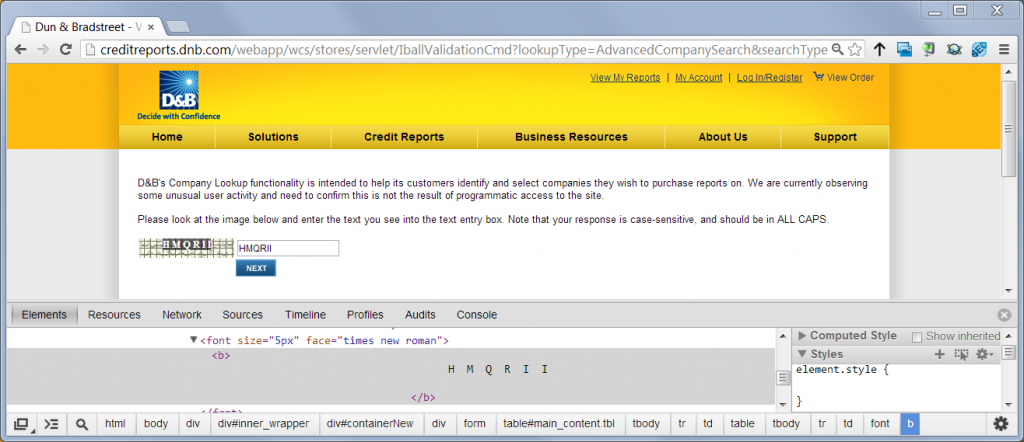
Task: Click the captcha text entry box
Action: (288, 248)
